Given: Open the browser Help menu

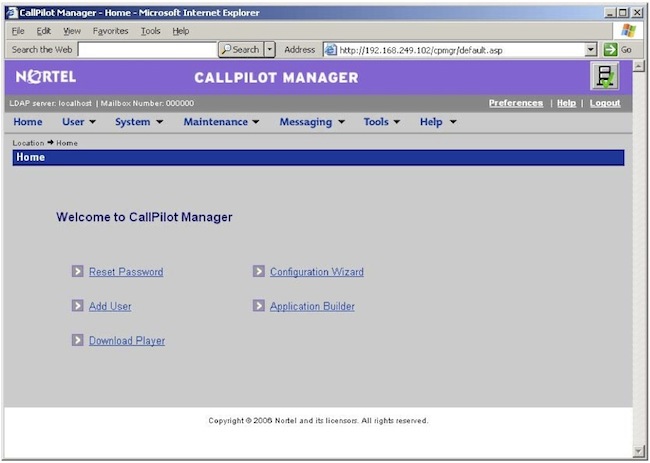Looking at the screenshot, I should click(x=181, y=31).
